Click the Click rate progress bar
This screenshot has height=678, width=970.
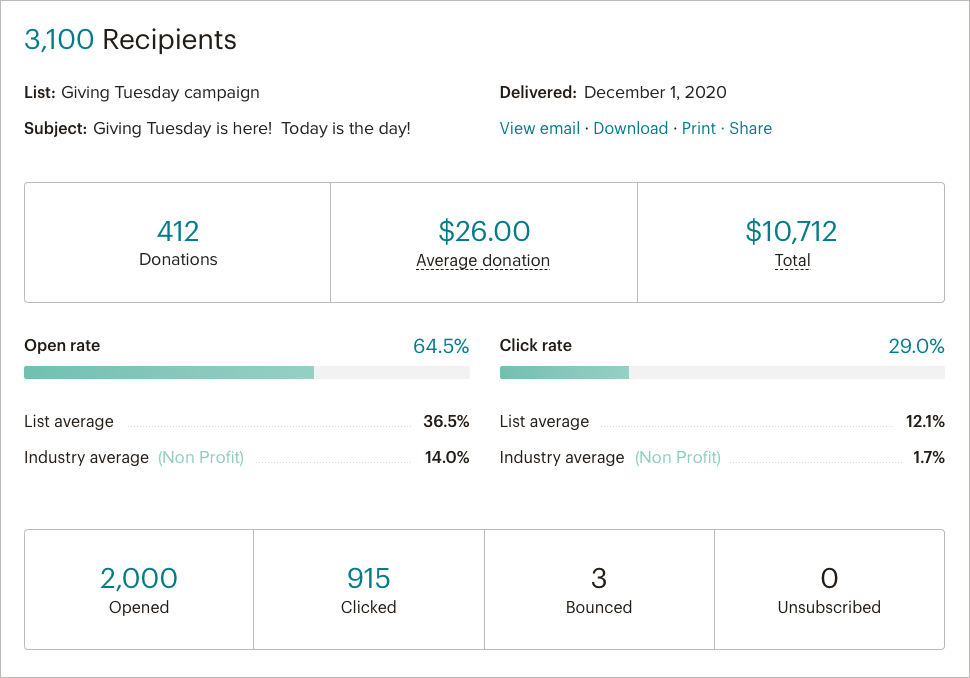pyautogui.click(x=721, y=372)
